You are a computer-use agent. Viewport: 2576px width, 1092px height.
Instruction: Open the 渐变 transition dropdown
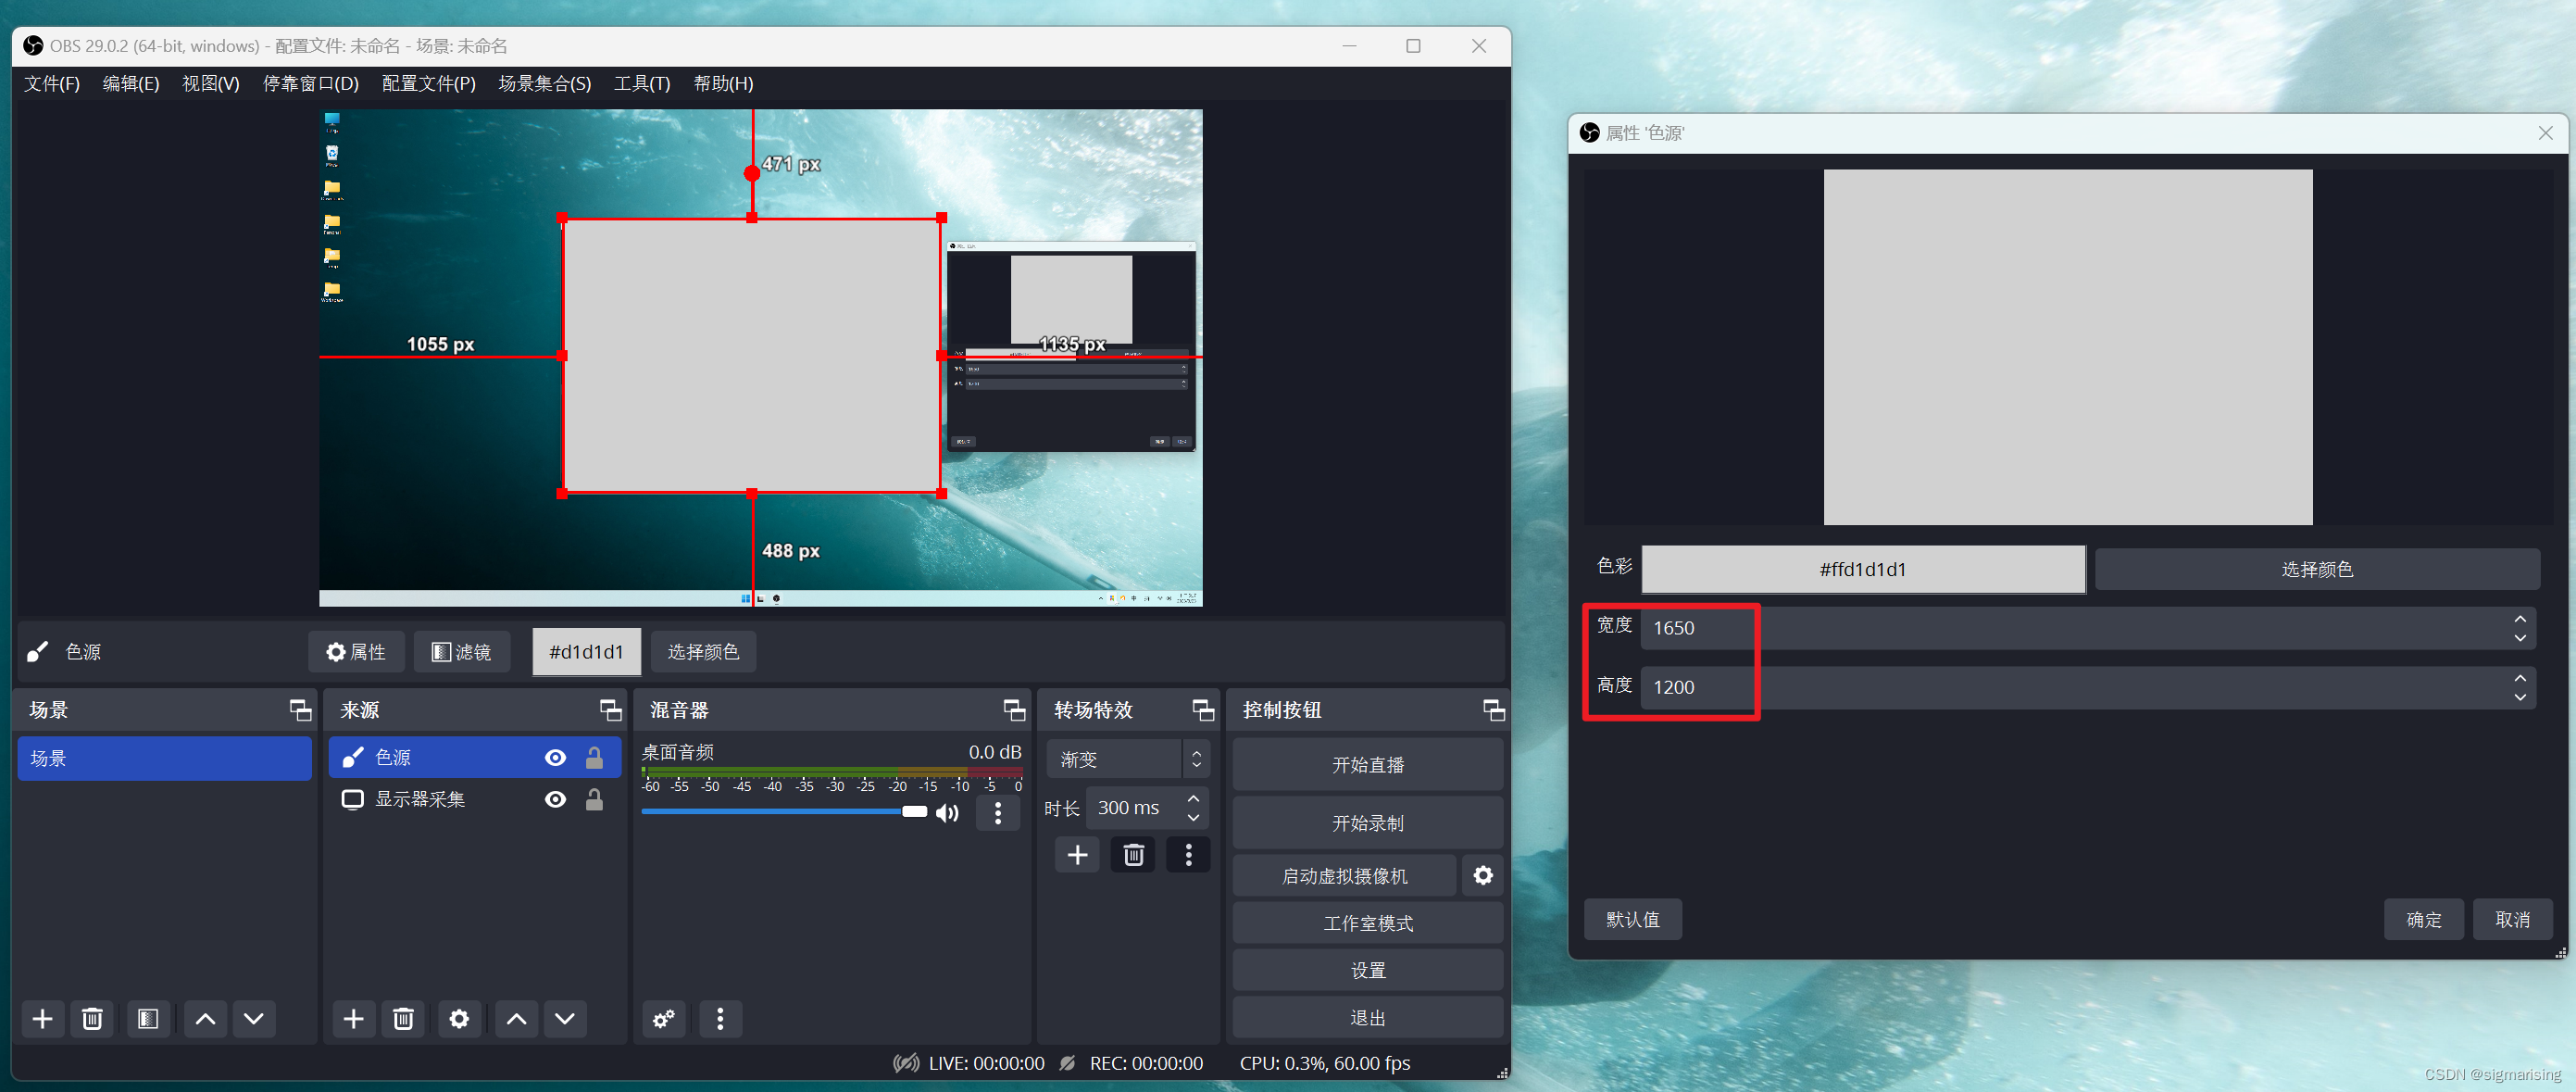[x=1128, y=759]
